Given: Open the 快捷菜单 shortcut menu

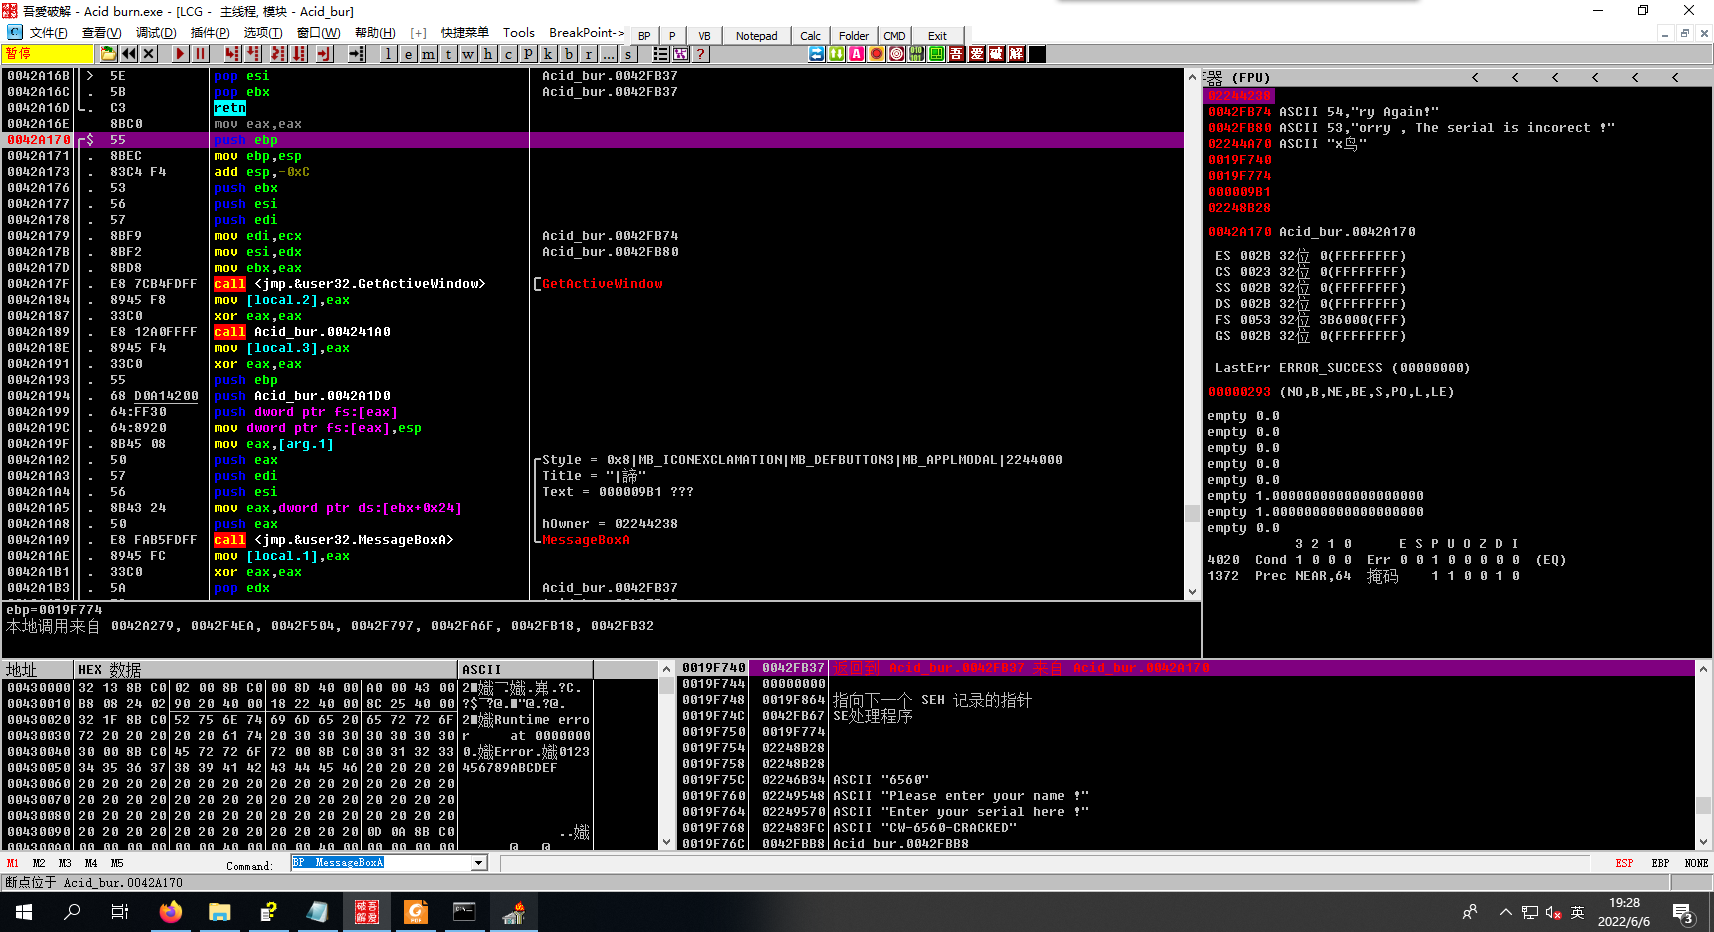Looking at the screenshot, I should [464, 33].
